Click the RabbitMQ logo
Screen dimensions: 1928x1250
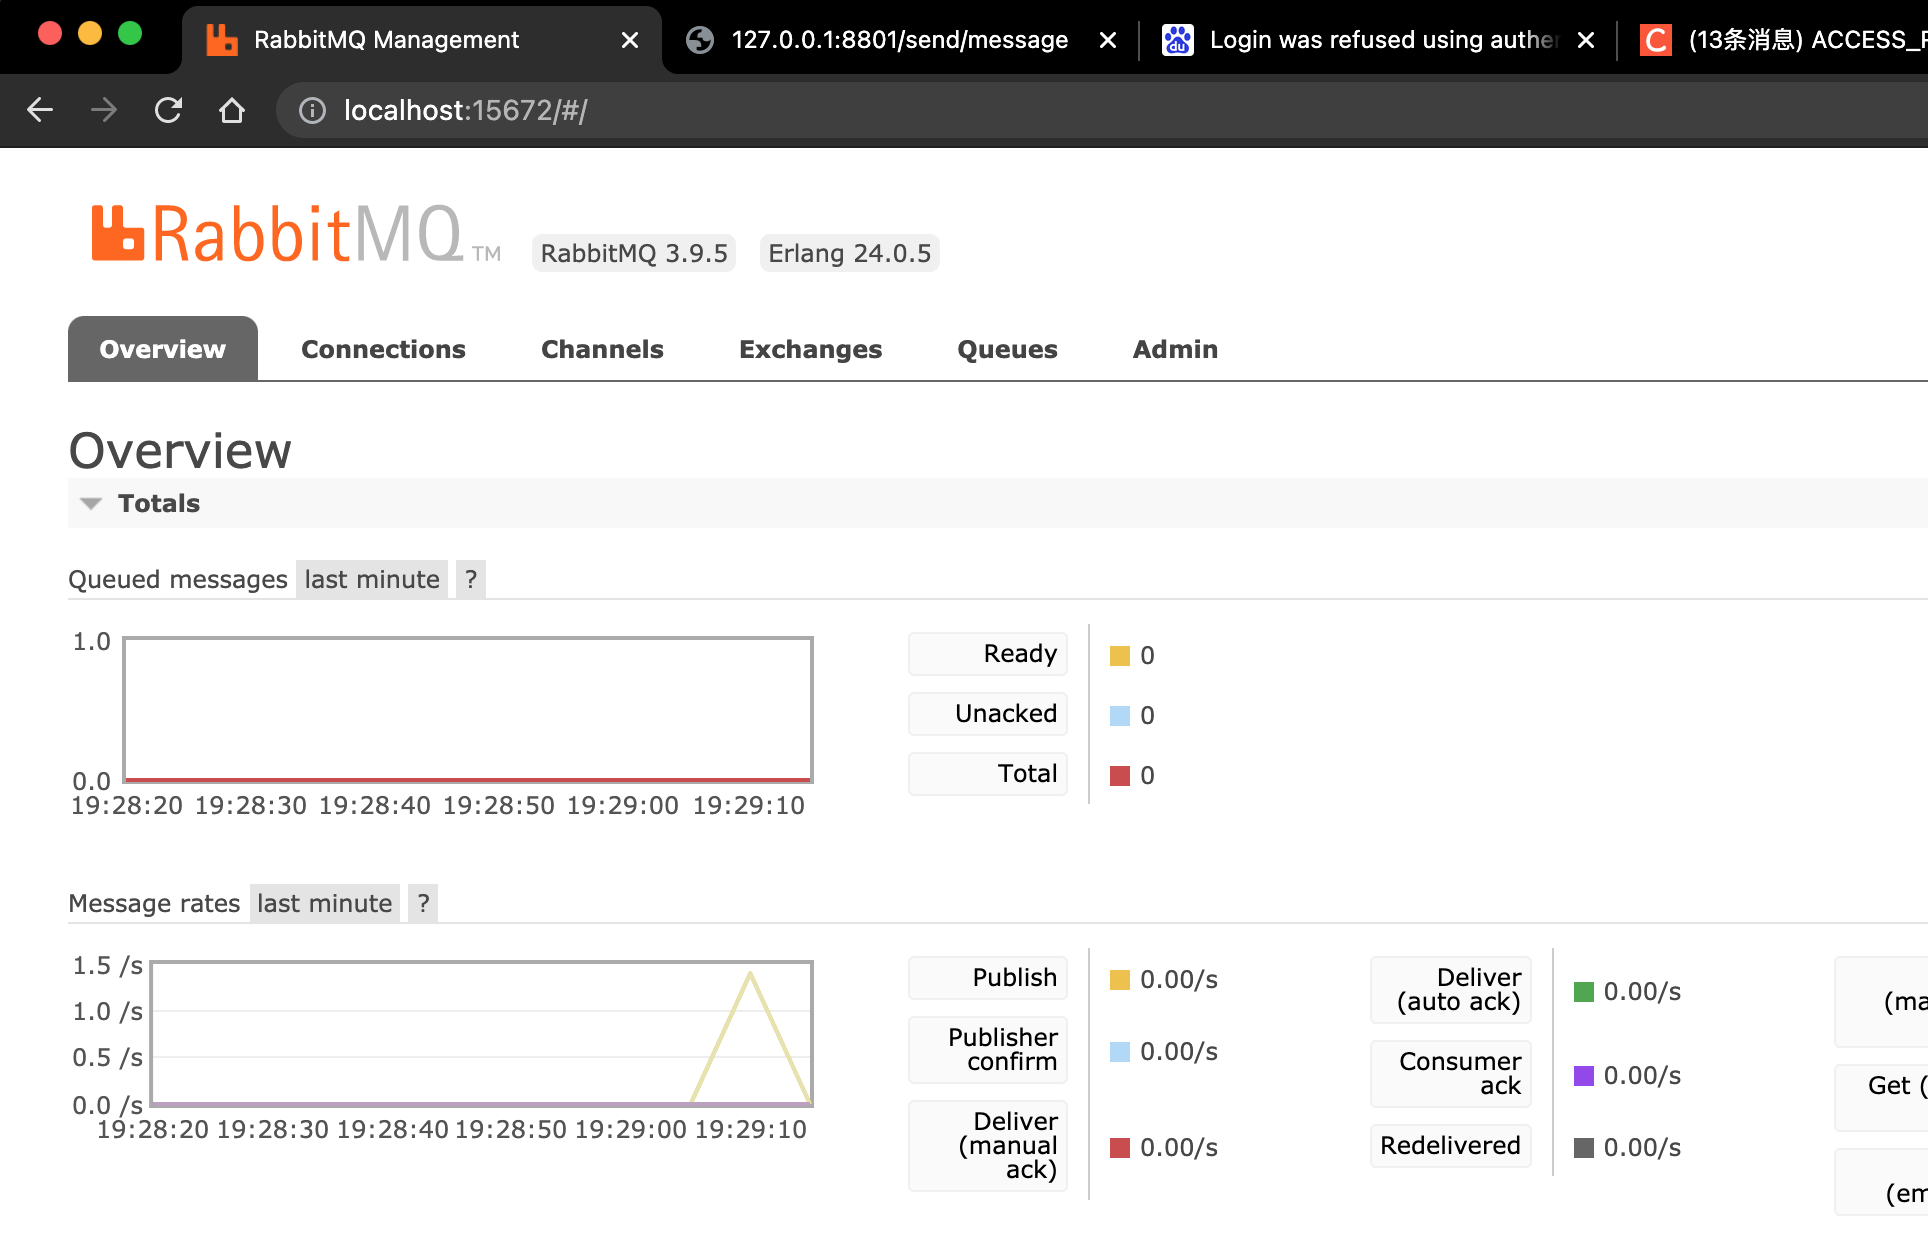tap(296, 234)
